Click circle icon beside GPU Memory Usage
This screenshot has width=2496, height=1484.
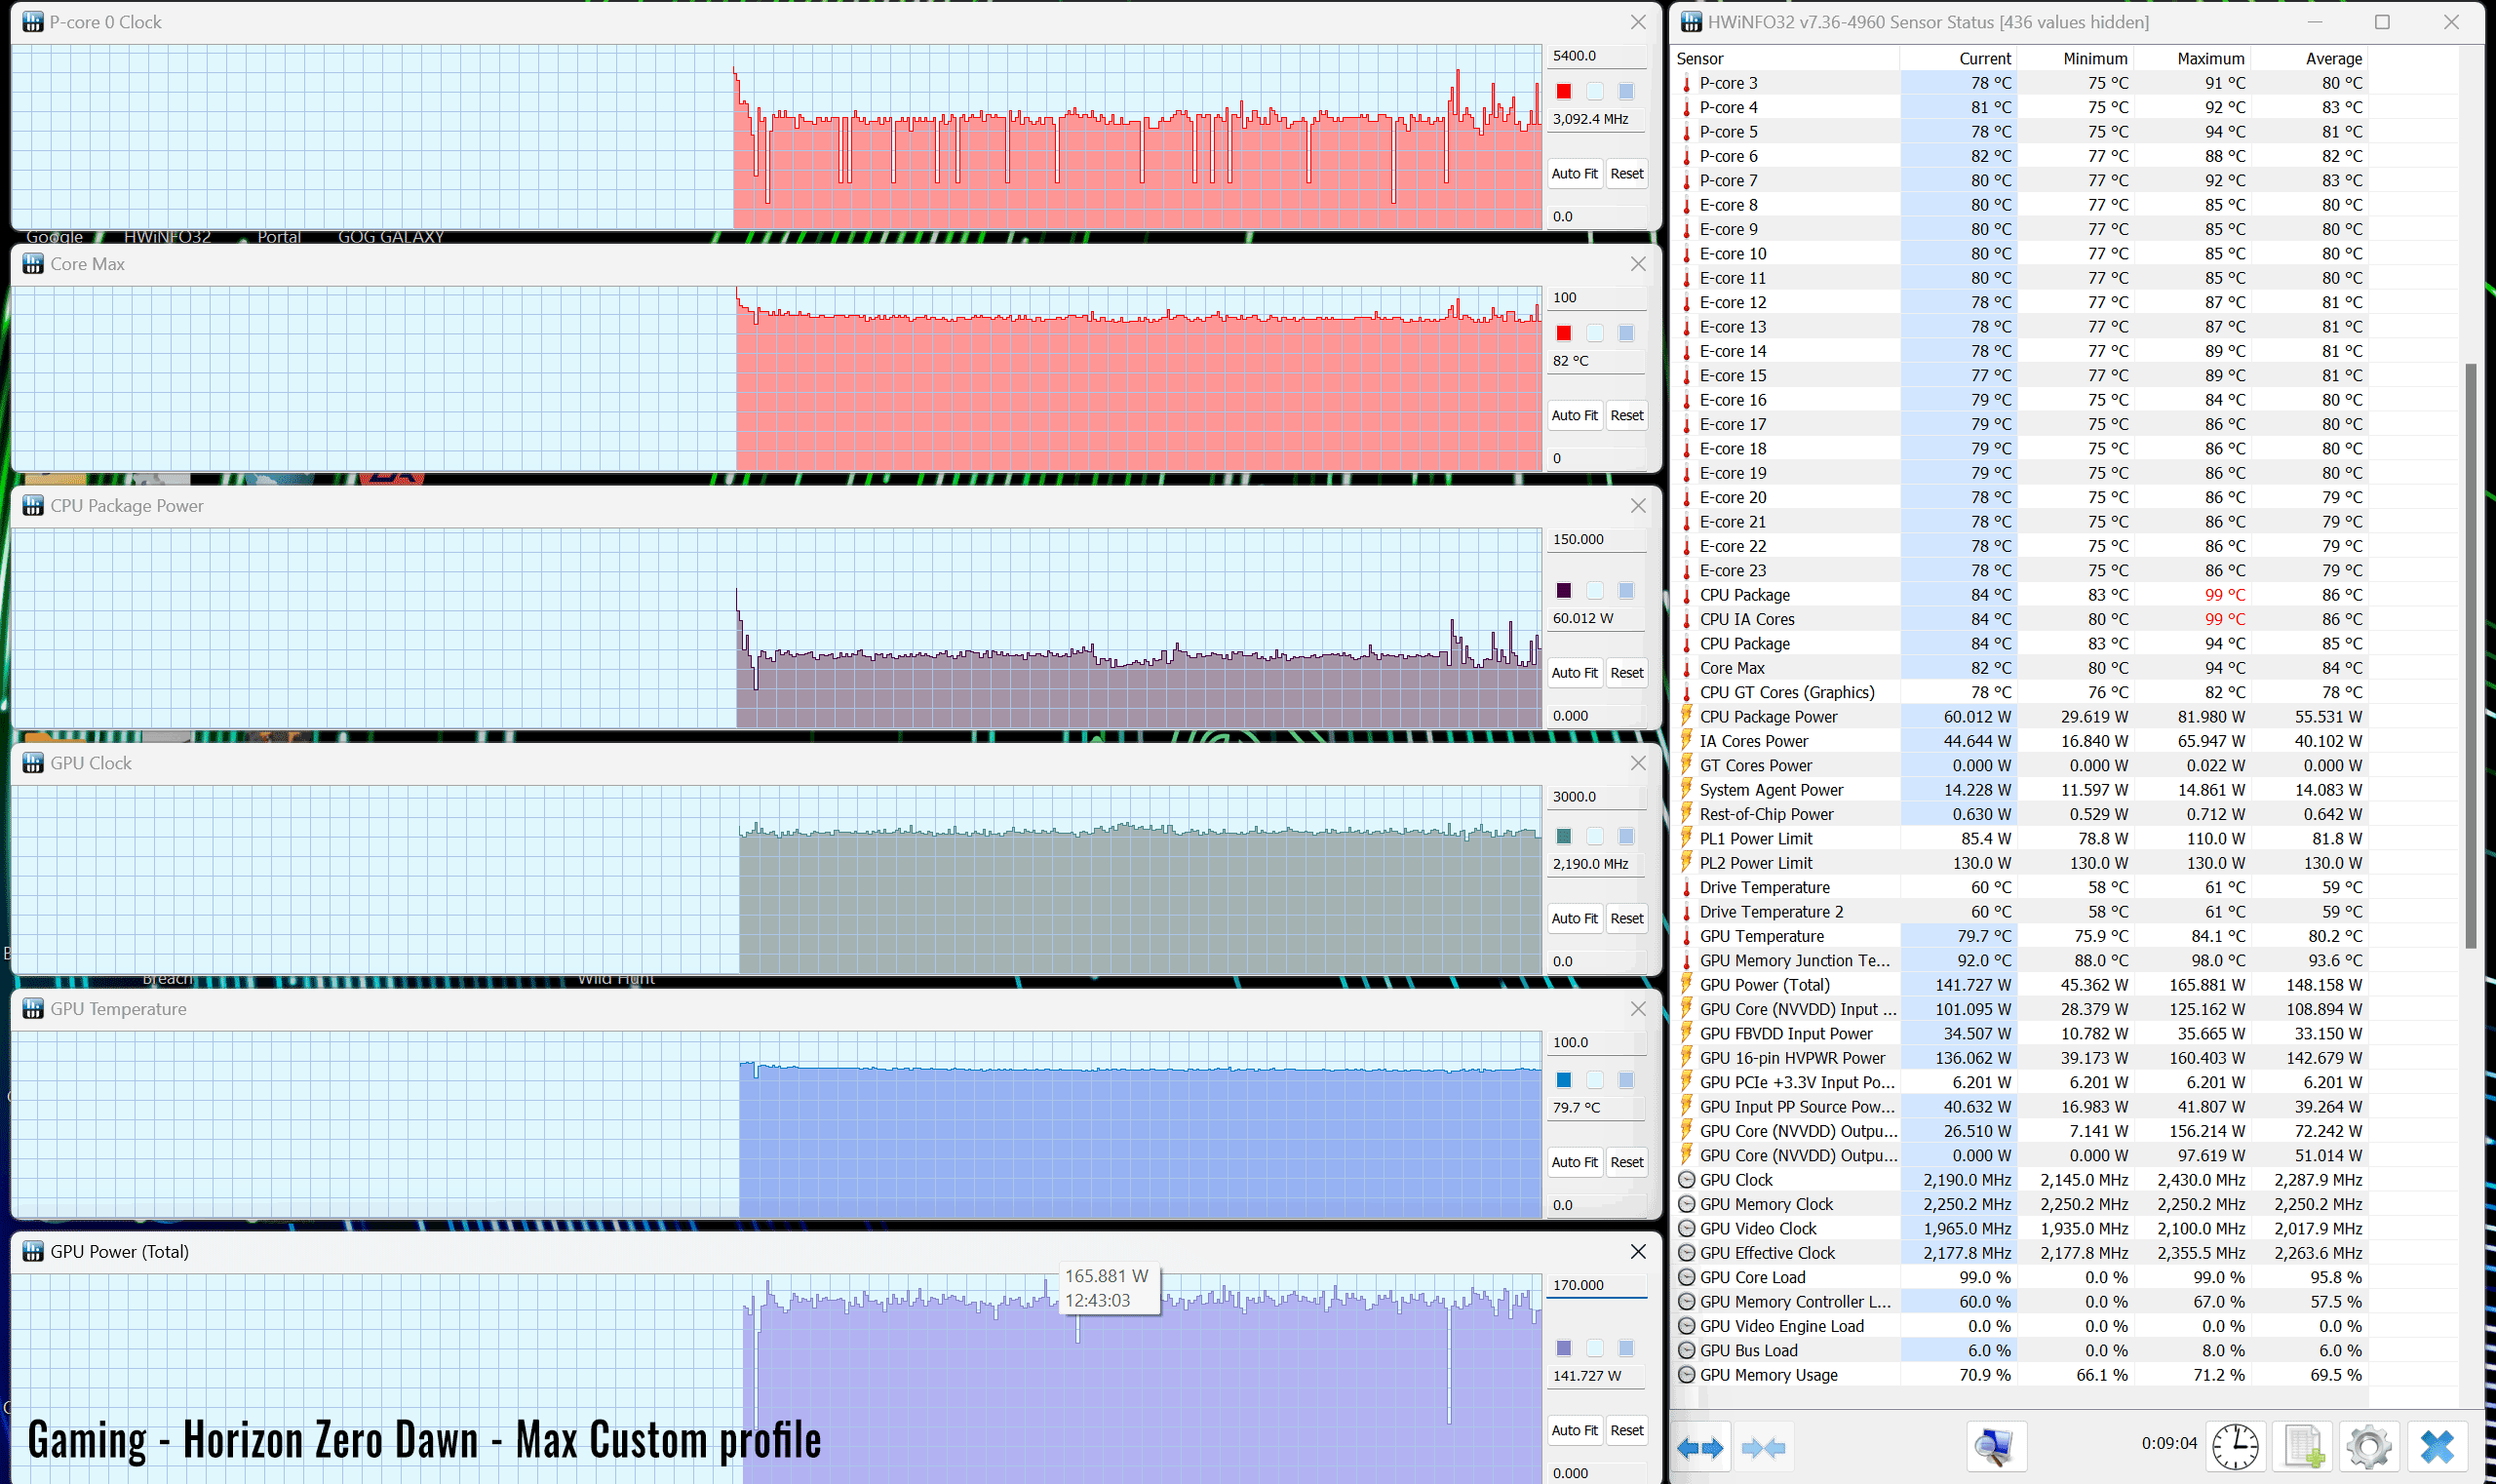1686,1375
